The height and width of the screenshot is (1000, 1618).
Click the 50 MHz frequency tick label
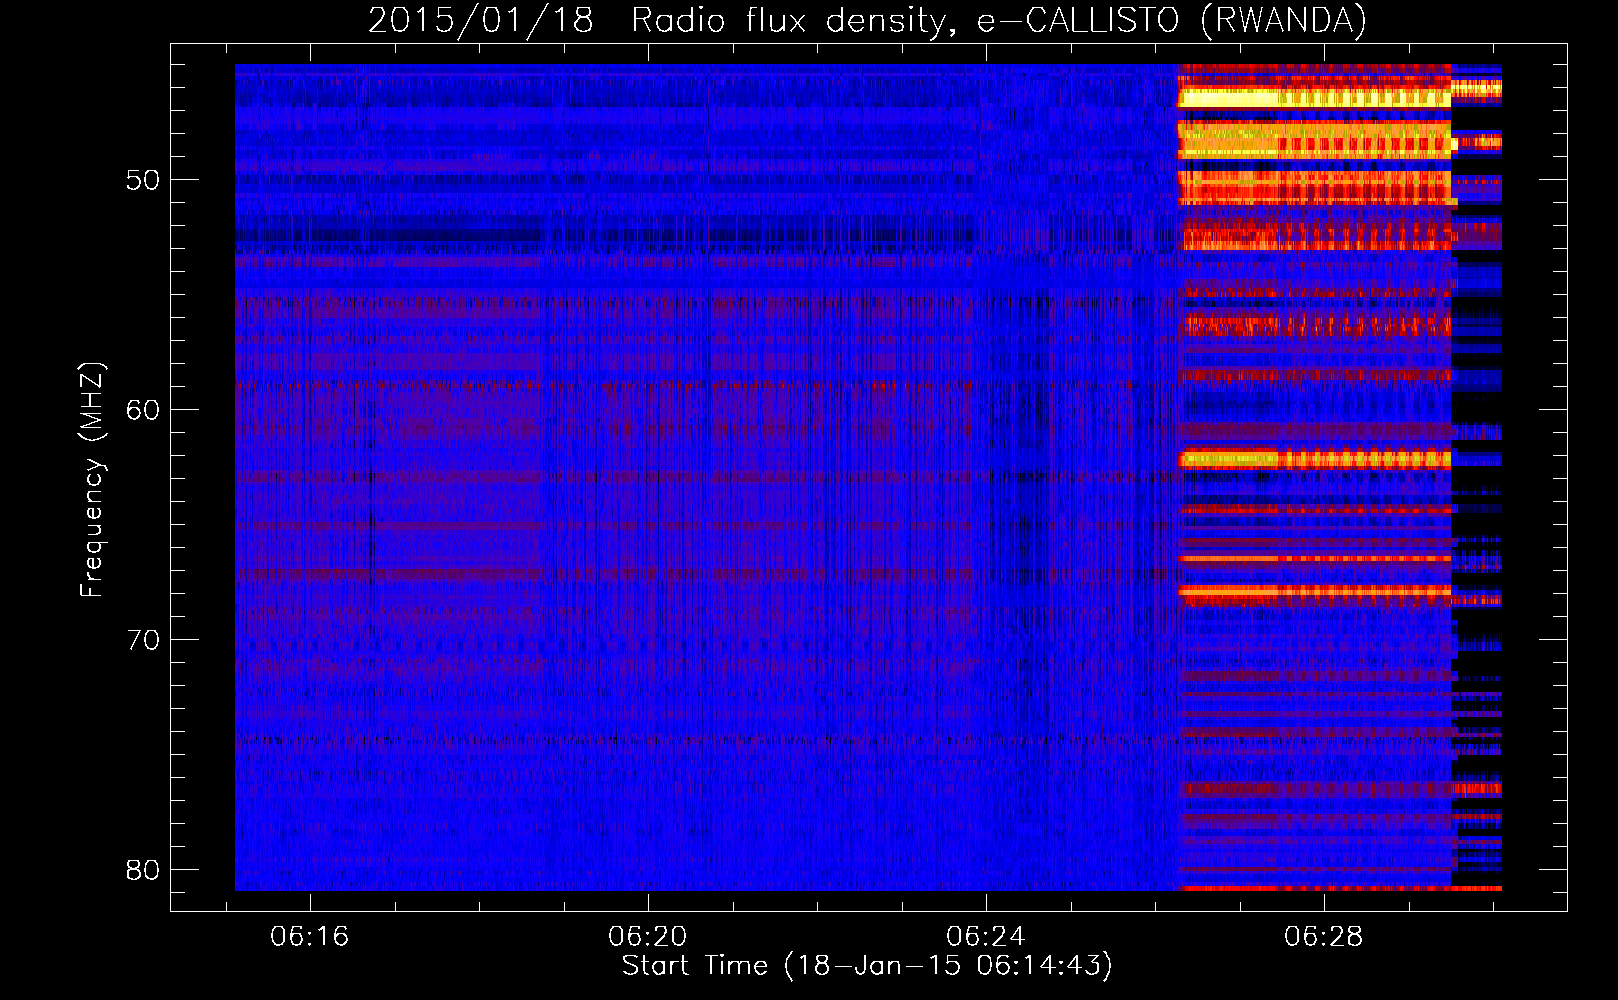[x=143, y=181]
